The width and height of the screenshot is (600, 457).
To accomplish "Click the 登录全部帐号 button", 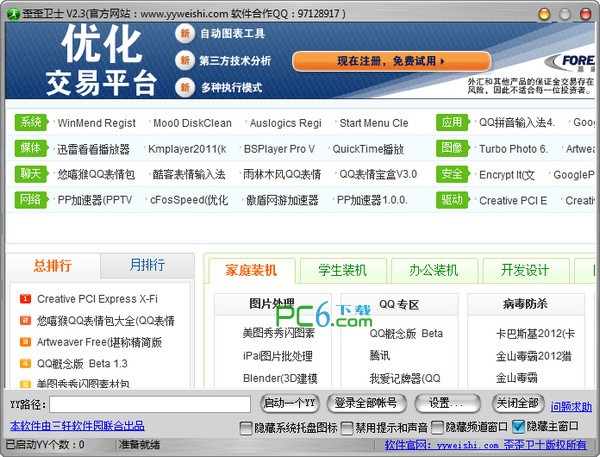I will [x=366, y=403].
